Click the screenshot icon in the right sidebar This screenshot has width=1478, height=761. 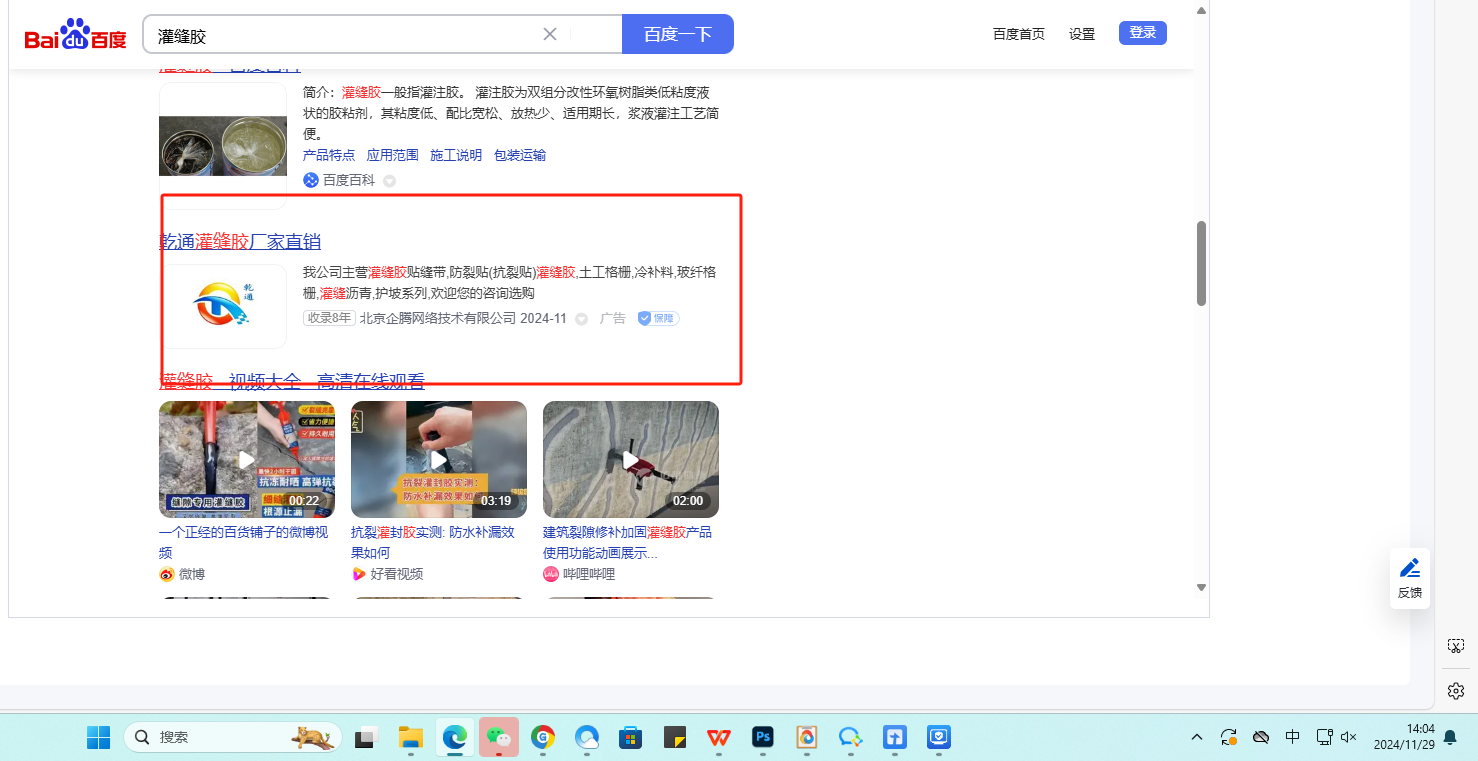pyautogui.click(x=1456, y=646)
